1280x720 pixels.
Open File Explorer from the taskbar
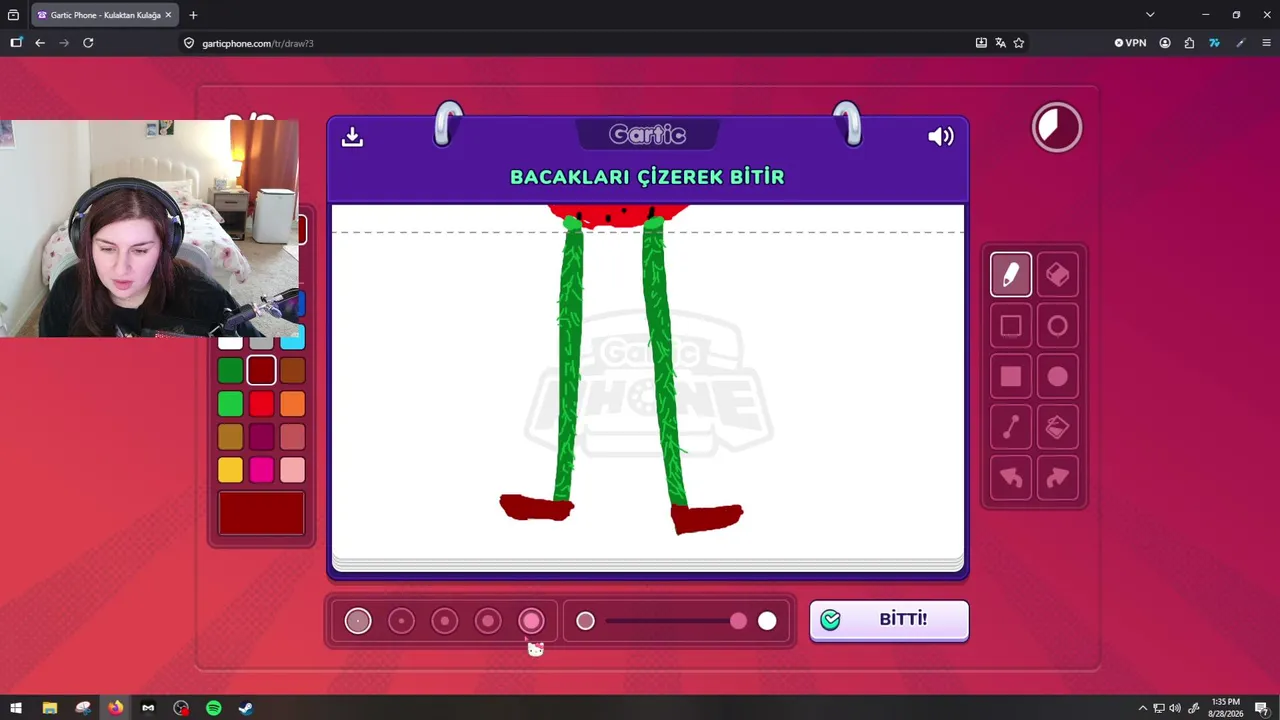(49, 708)
